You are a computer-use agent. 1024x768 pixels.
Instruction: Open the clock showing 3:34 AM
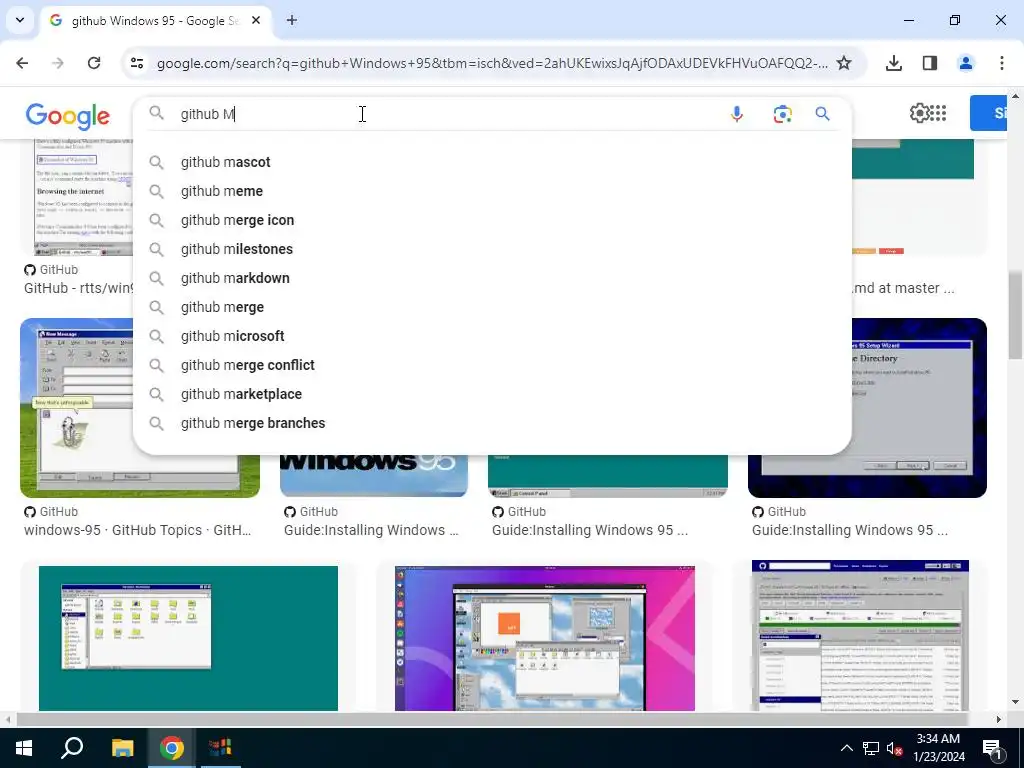938,748
